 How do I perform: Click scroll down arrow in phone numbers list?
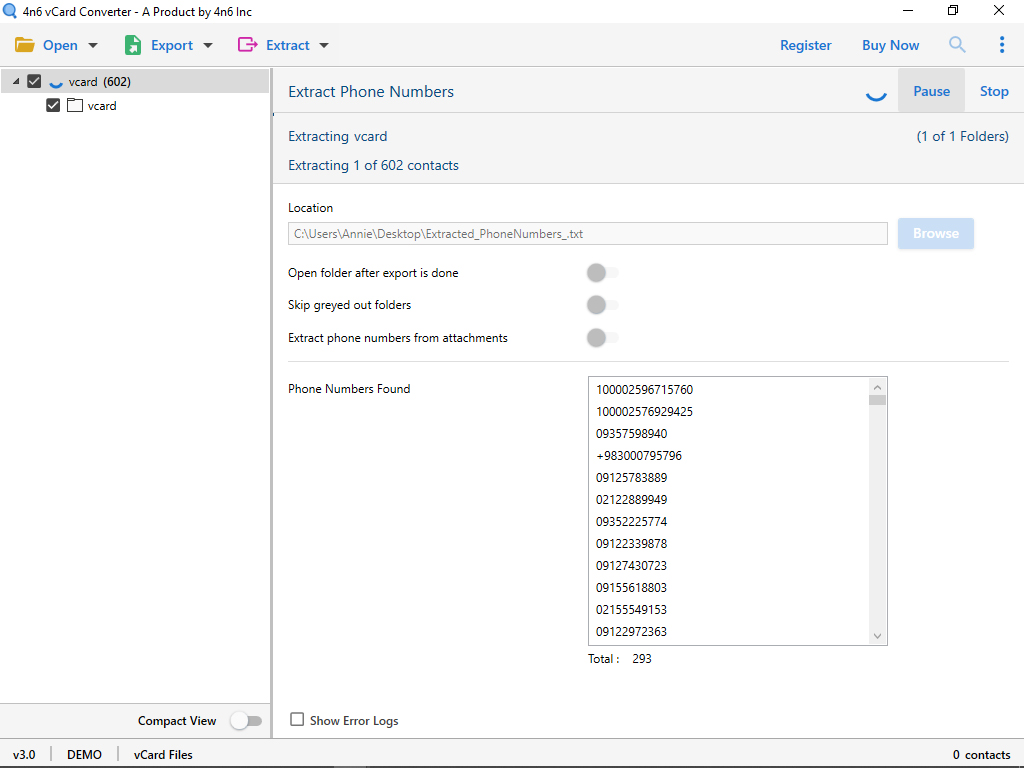point(877,635)
